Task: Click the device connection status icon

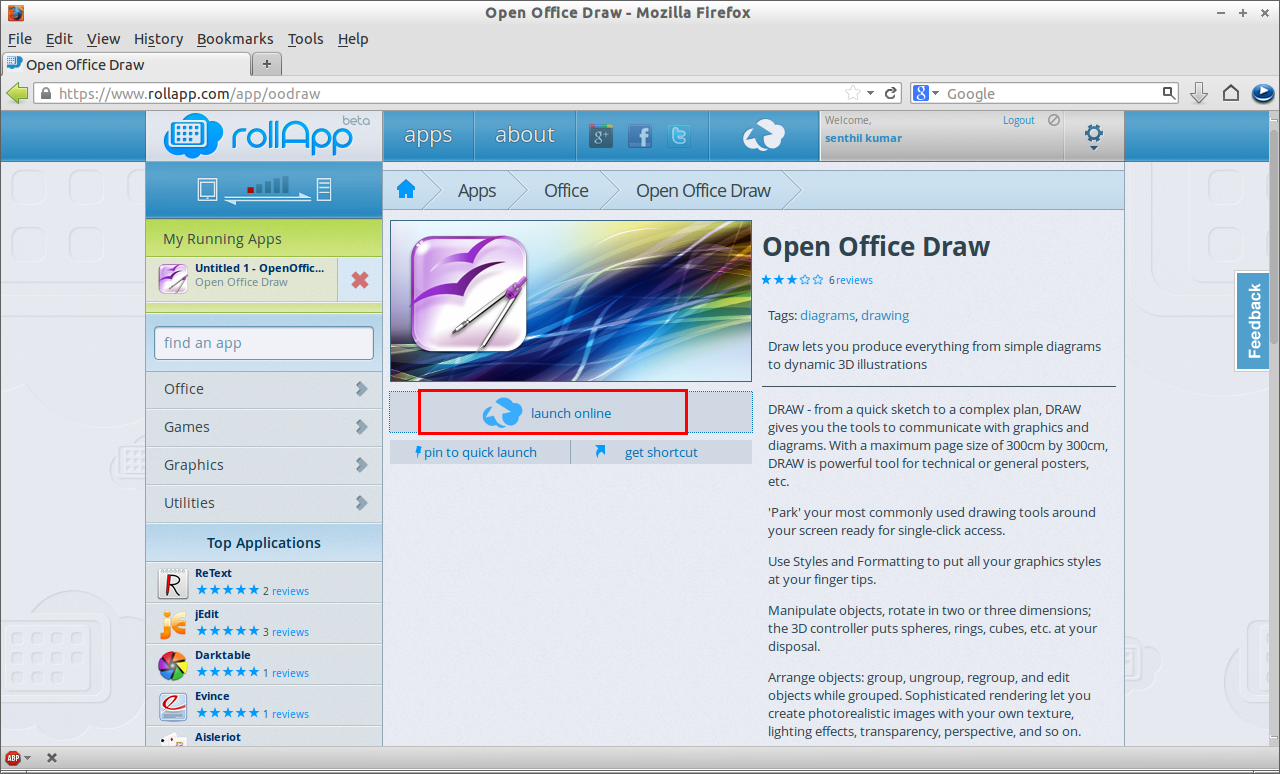Action: 264,189
